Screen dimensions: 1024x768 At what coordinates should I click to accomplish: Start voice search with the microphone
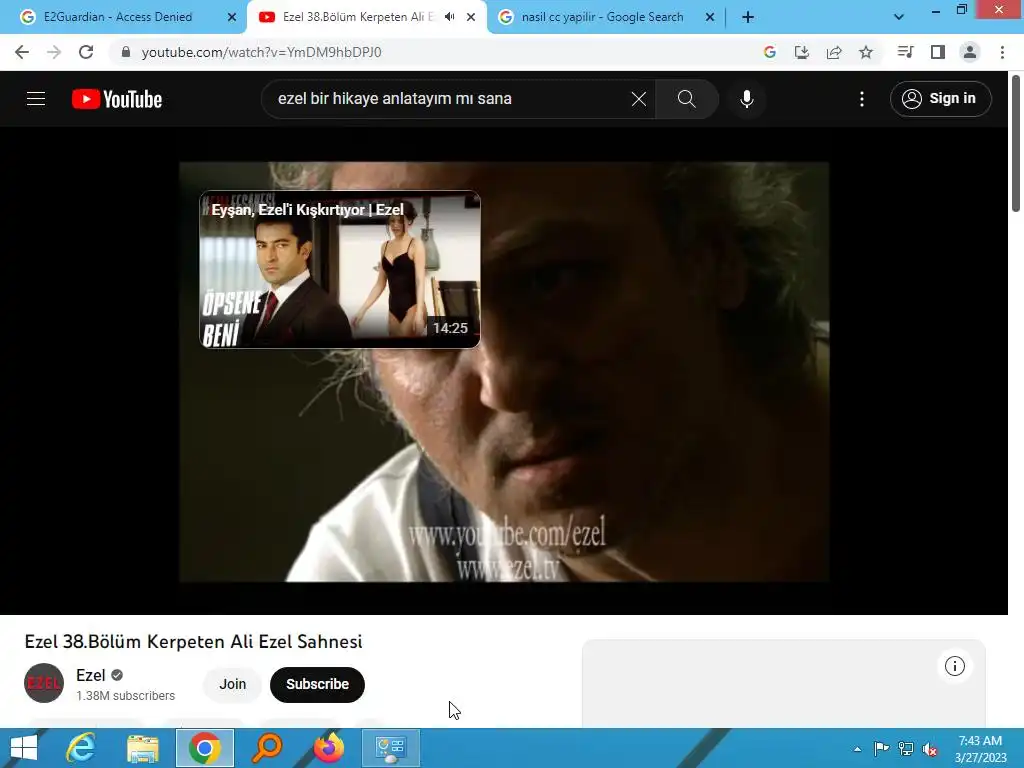[x=746, y=99]
